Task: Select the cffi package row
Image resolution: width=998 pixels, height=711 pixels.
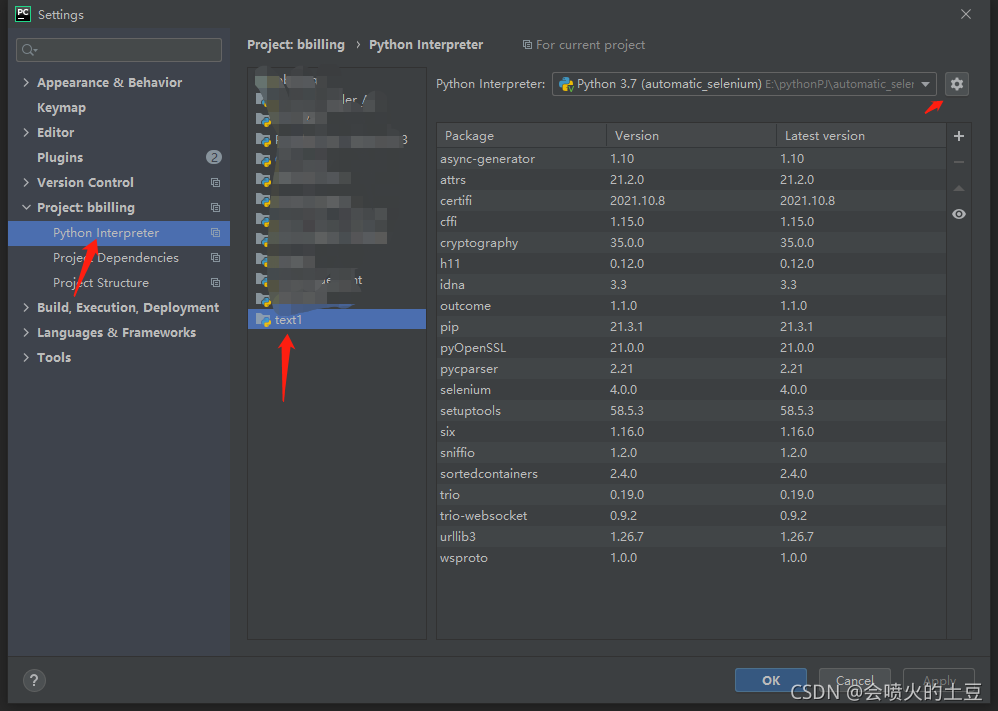Action: point(691,222)
